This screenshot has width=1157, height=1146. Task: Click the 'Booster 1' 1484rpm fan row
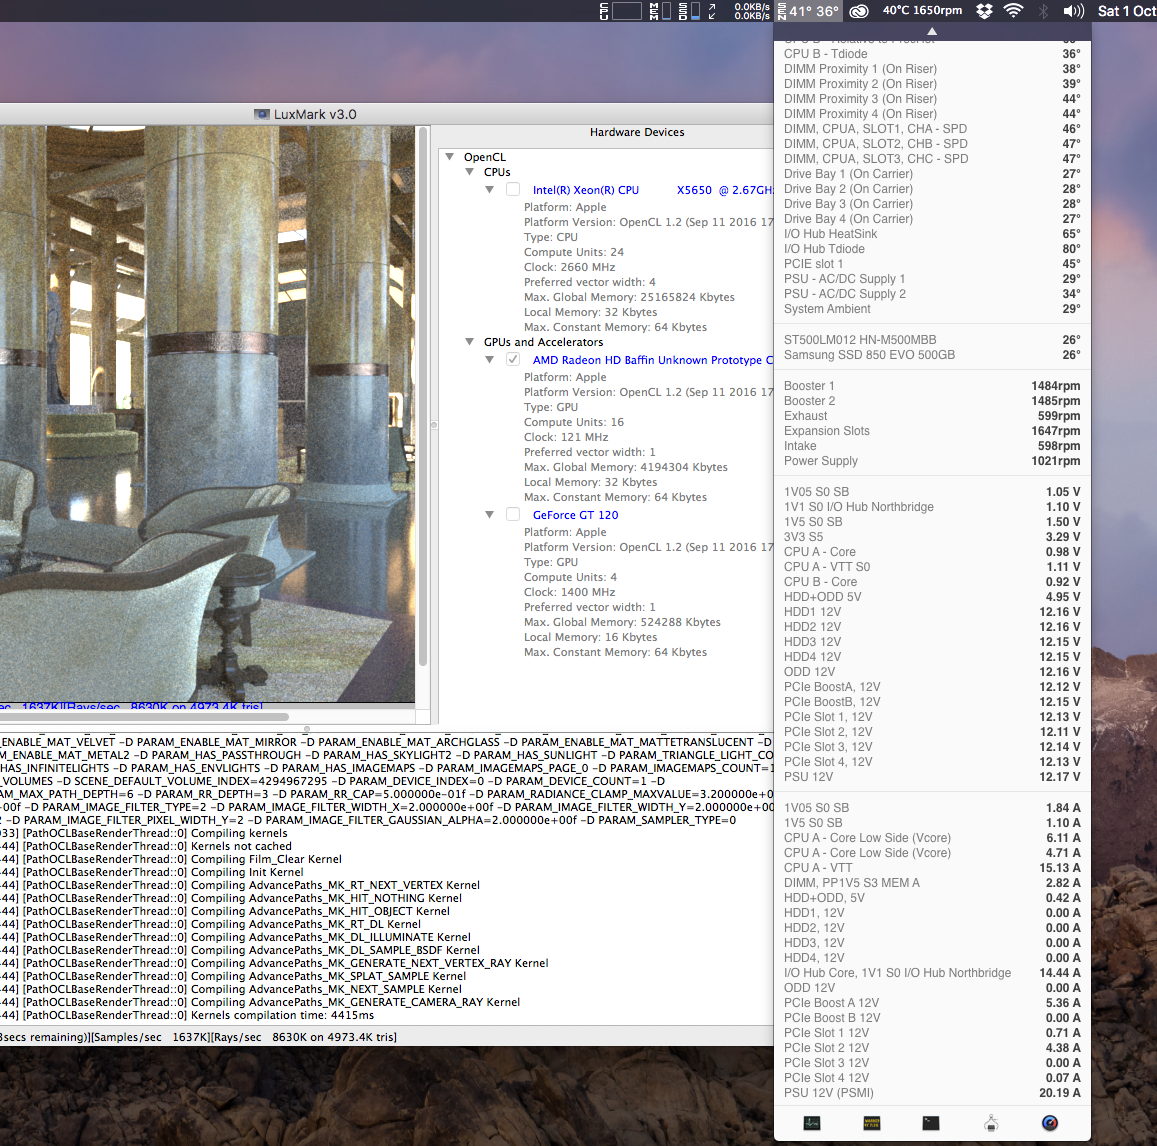(932, 386)
